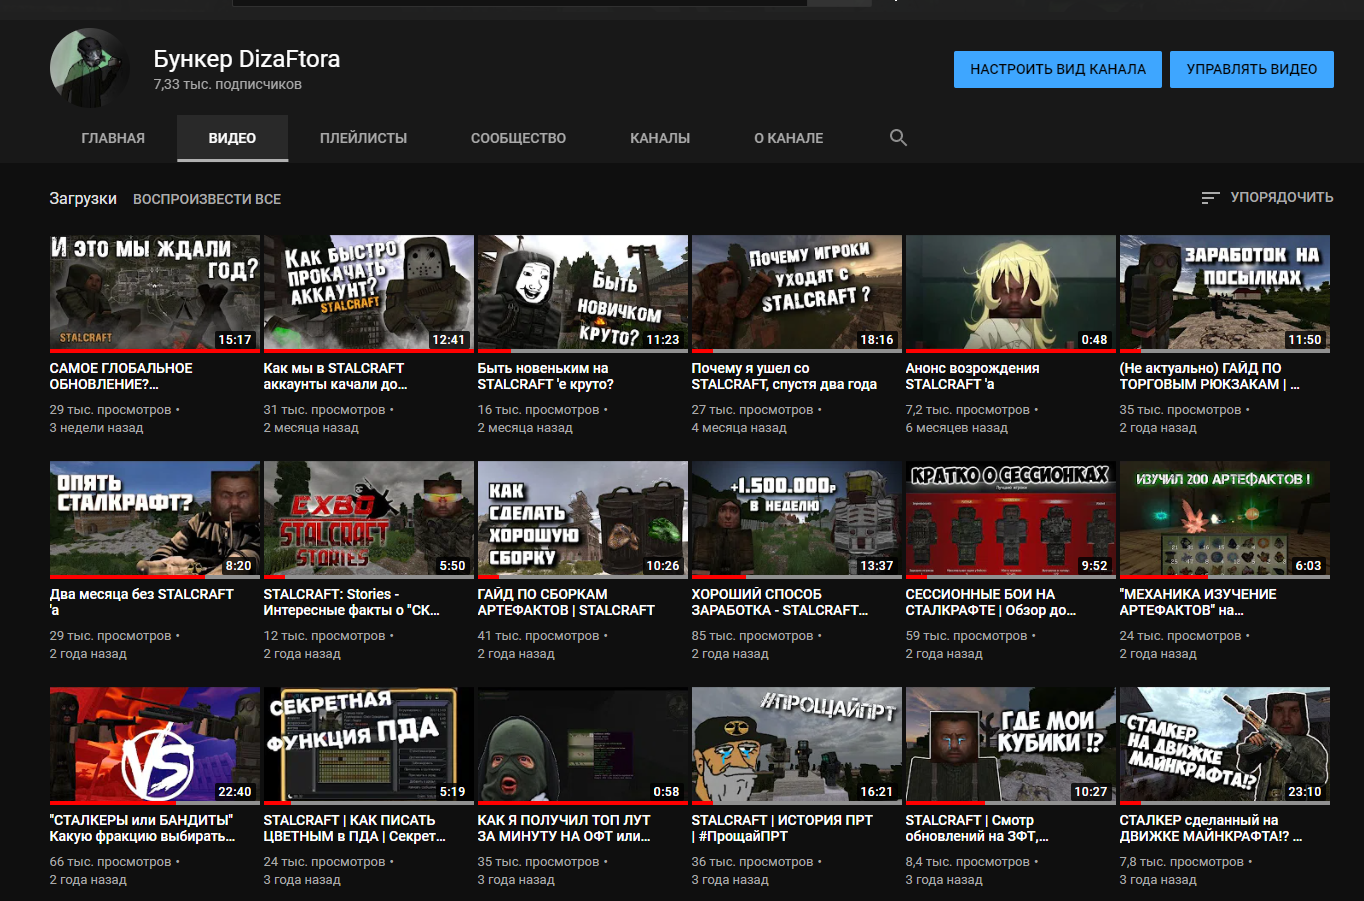This screenshot has width=1364, height=901.
Task: Open title 'СТАЛКЕР сделанный на ДВИЖКЕ МАЙНКРАФТА'
Action: point(1211,828)
